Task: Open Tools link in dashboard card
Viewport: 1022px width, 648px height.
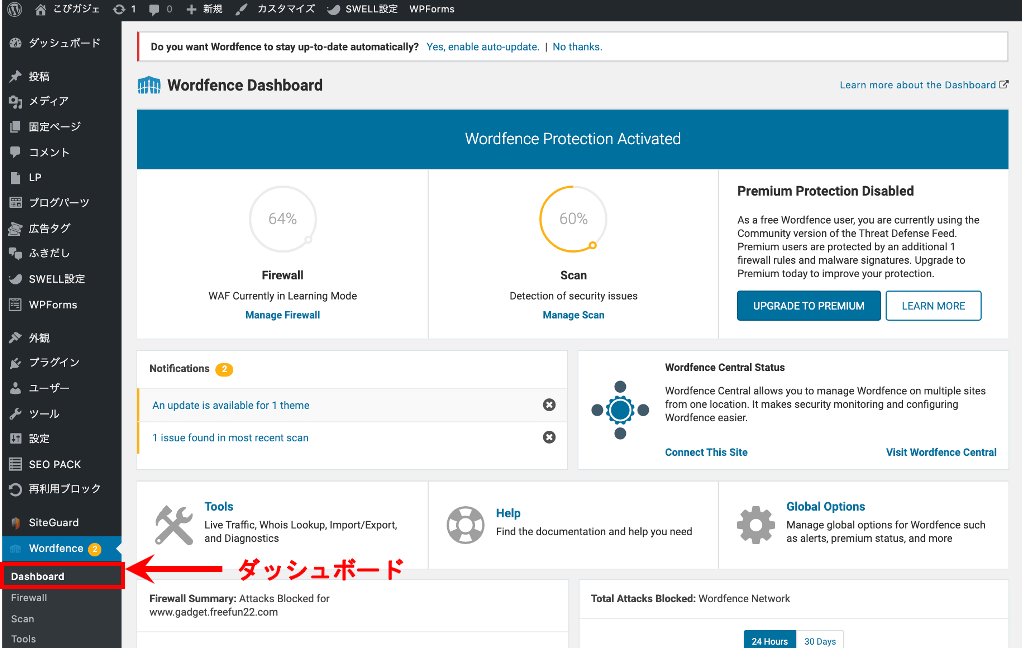Action: [219, 507]
